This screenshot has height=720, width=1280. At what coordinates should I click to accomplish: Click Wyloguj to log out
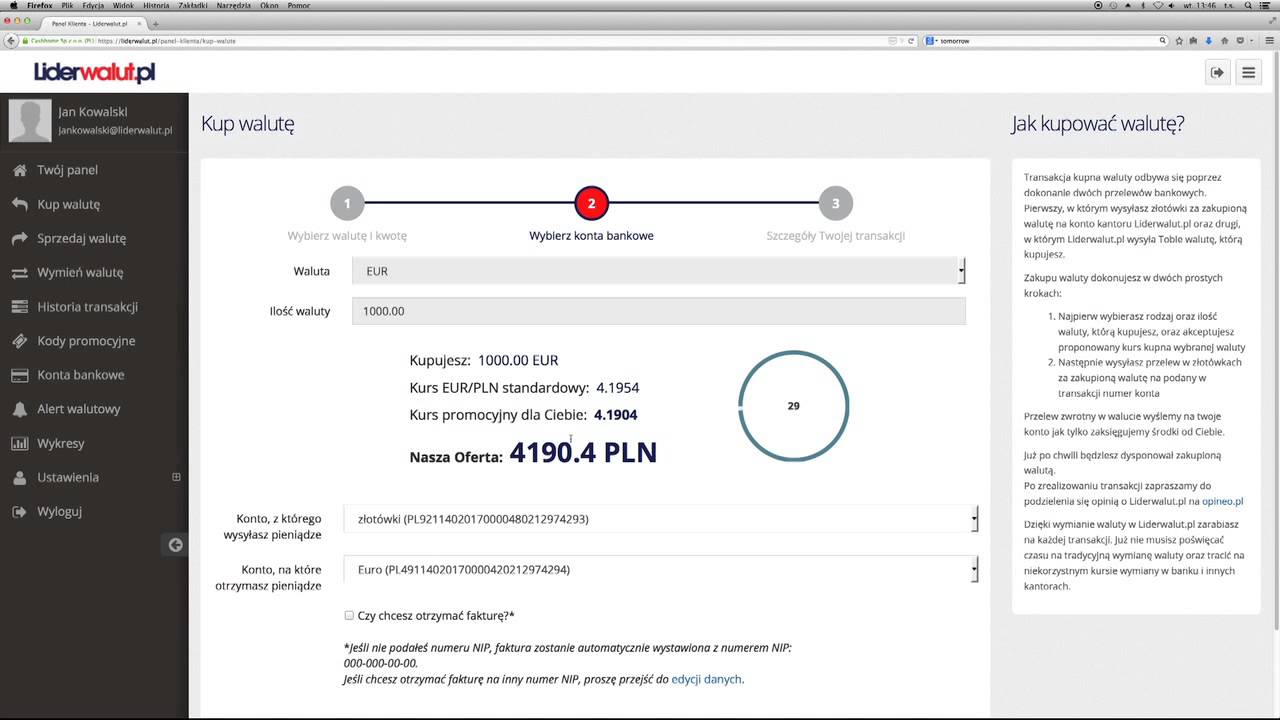point(60,511)
